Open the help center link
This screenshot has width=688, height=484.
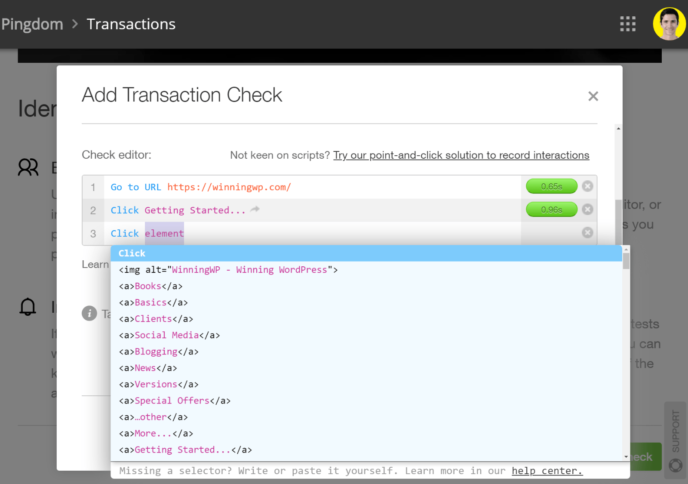[547, 471]
